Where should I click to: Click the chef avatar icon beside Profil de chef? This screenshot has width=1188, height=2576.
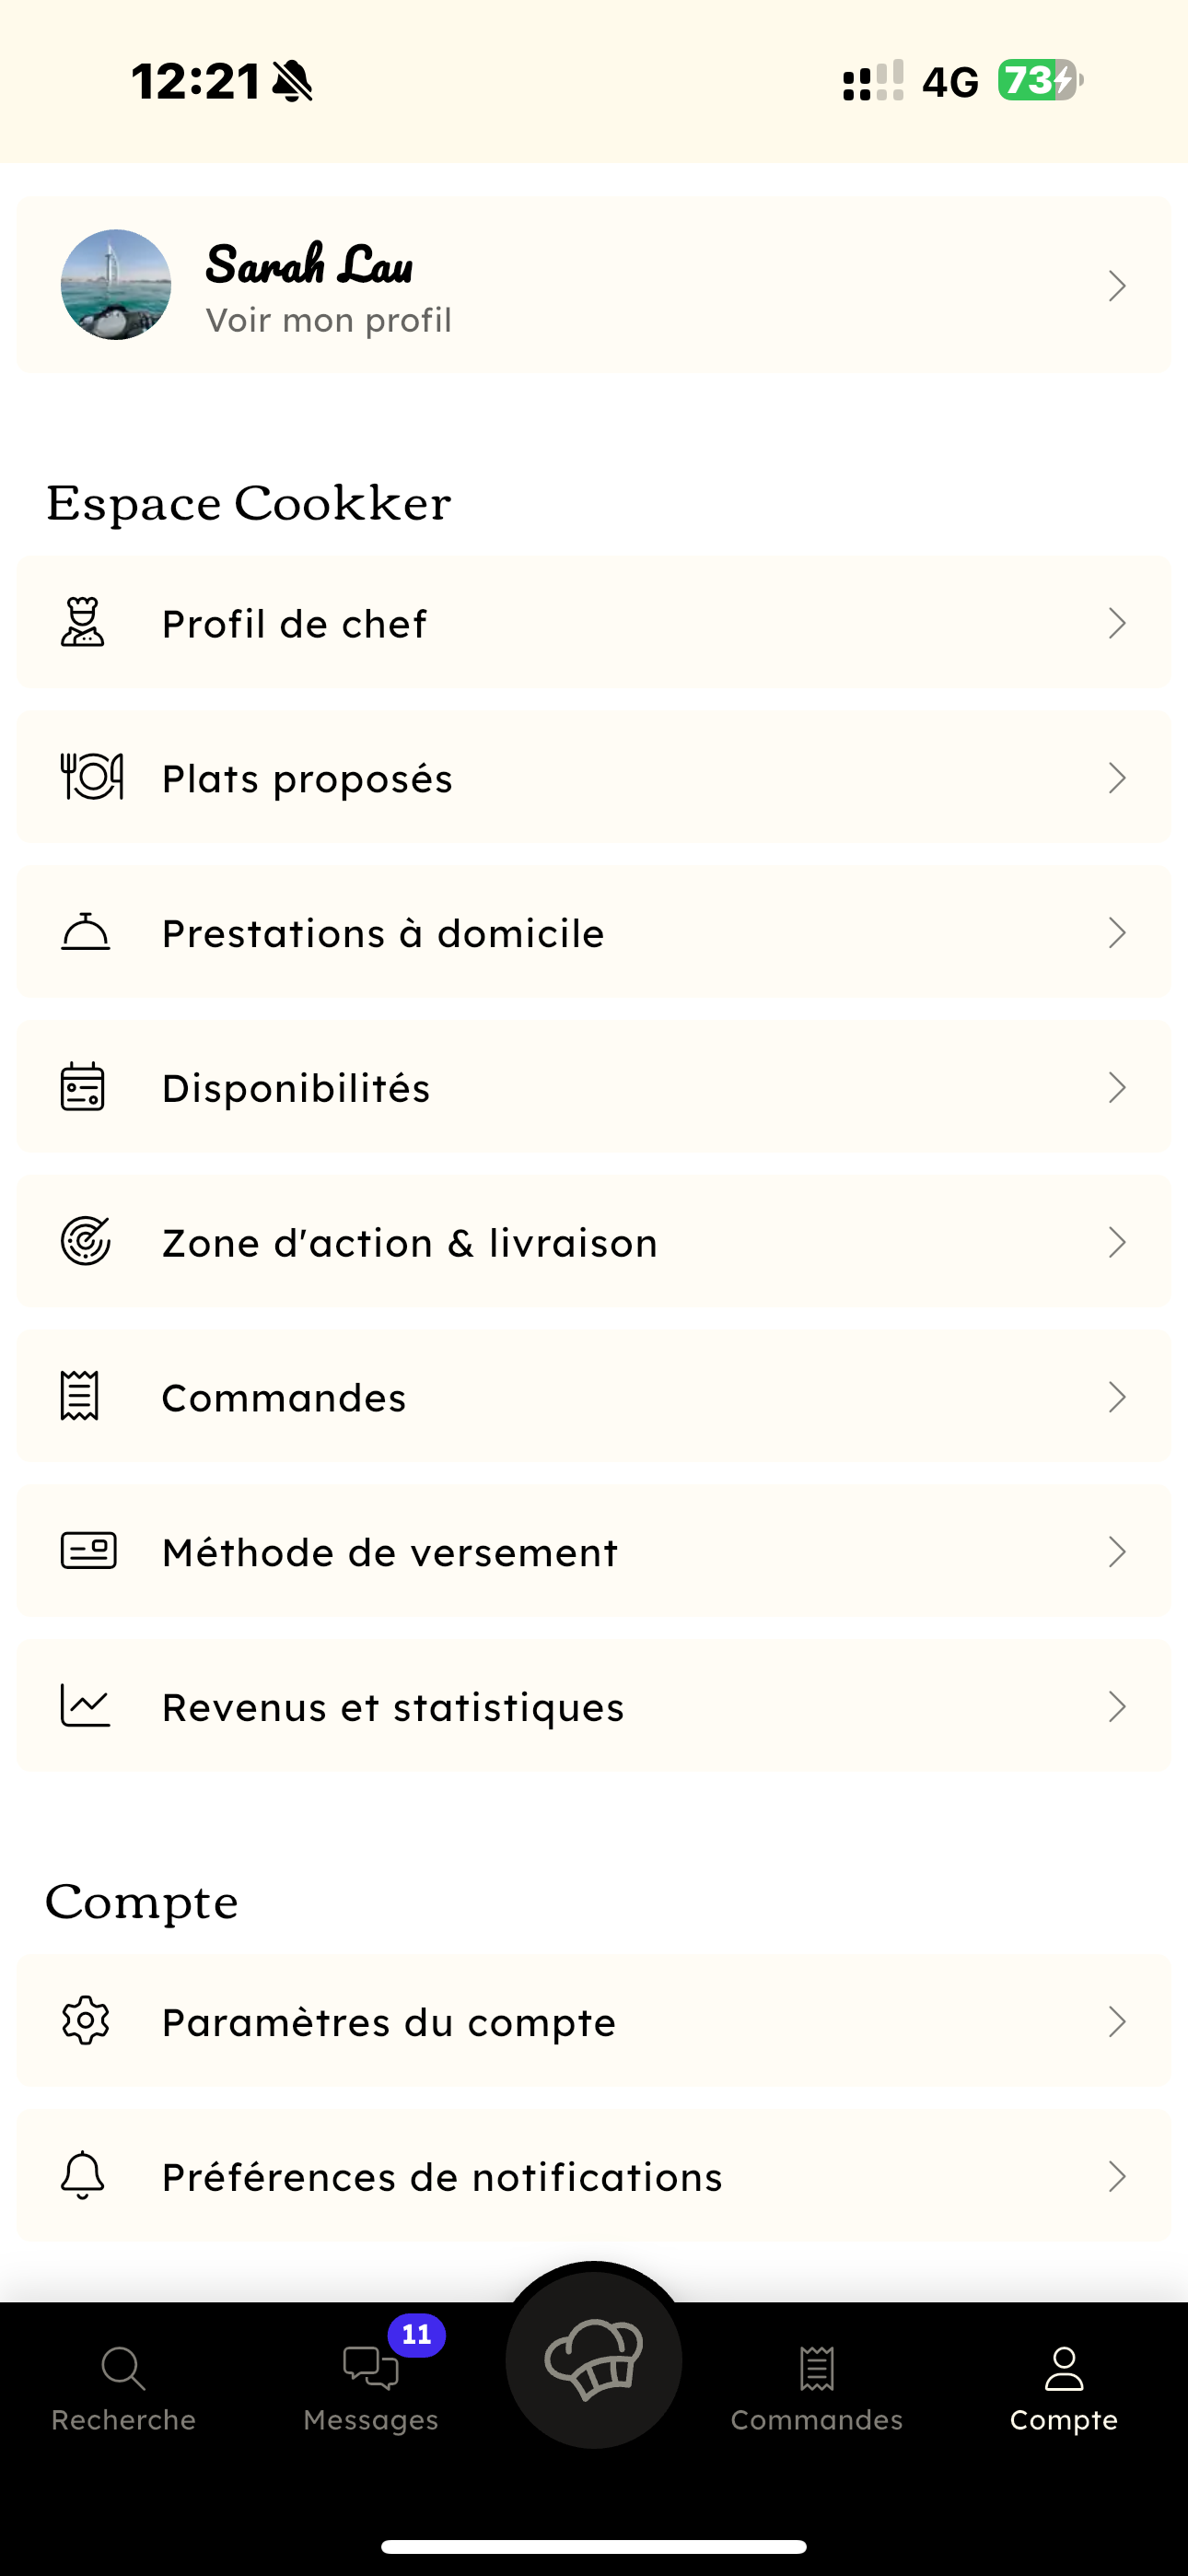coord(82,622)
